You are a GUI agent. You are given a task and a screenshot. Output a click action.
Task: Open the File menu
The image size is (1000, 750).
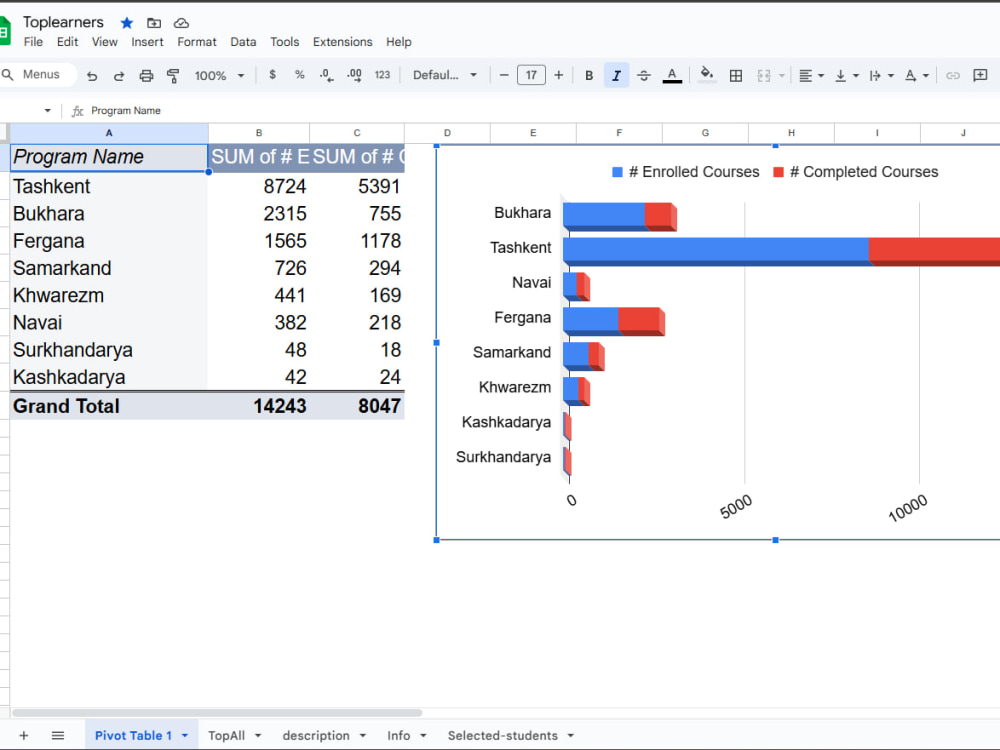33,41
